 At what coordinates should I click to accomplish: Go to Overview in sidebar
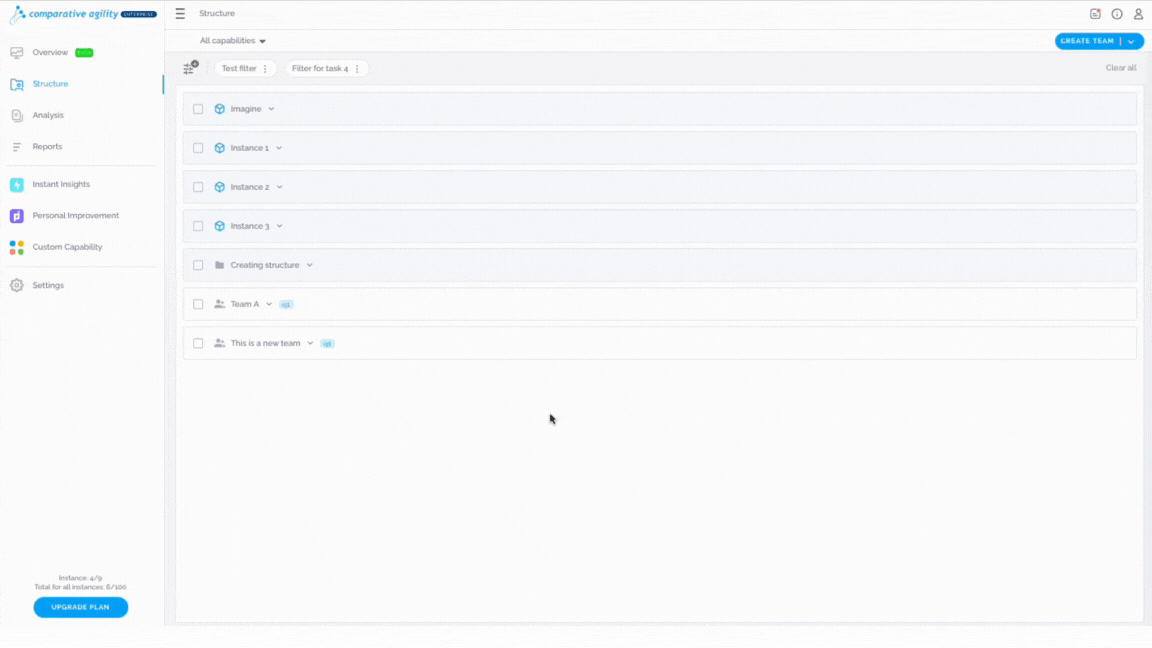50,52
